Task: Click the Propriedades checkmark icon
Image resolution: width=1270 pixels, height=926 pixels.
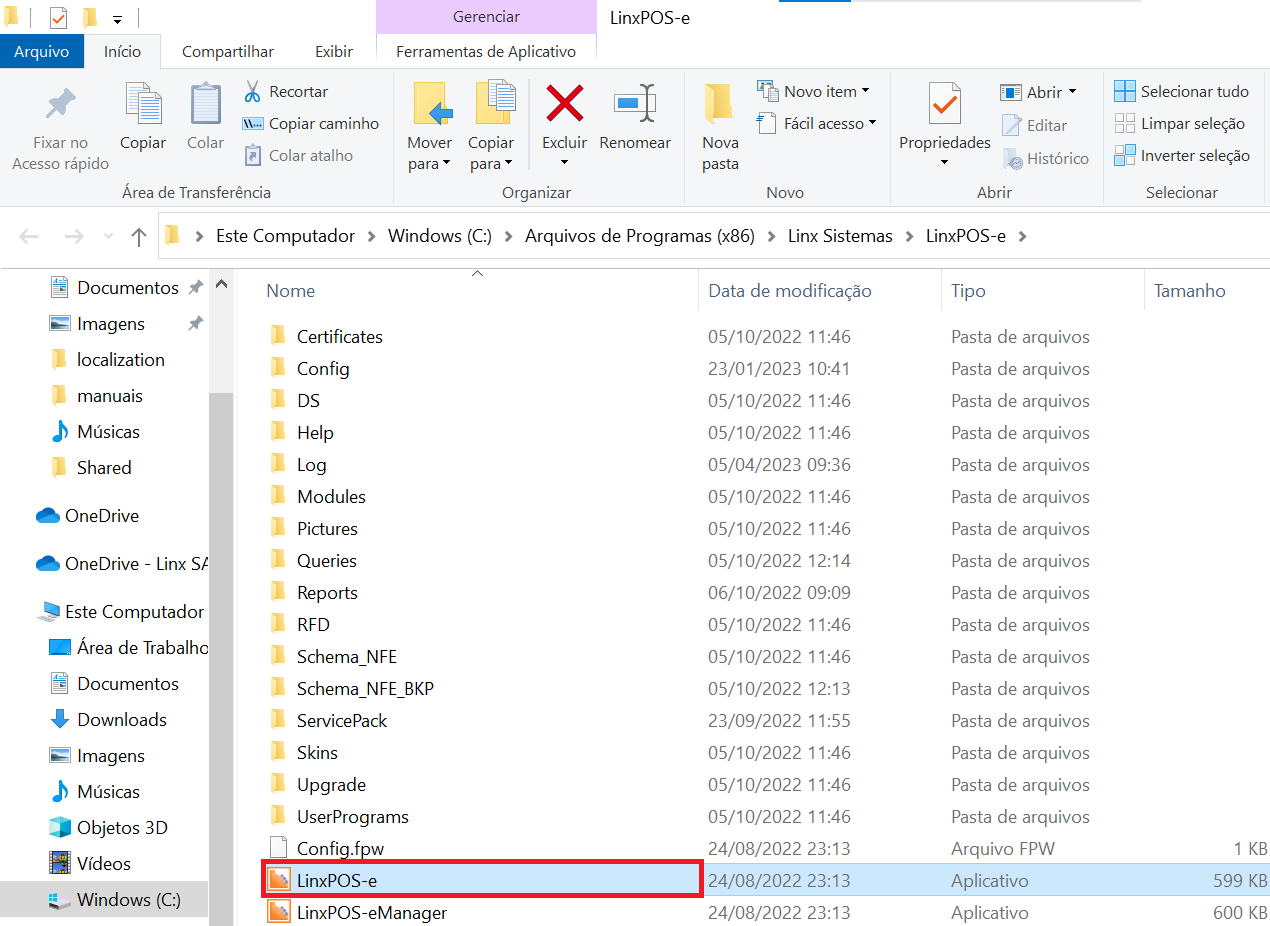Action: coord(945,104)
